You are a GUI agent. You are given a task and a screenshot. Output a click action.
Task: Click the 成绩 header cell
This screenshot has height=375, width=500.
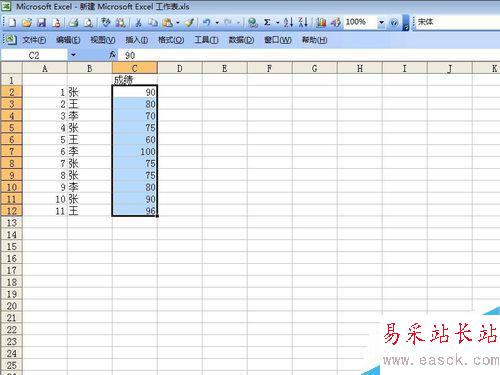pos(135,80)
